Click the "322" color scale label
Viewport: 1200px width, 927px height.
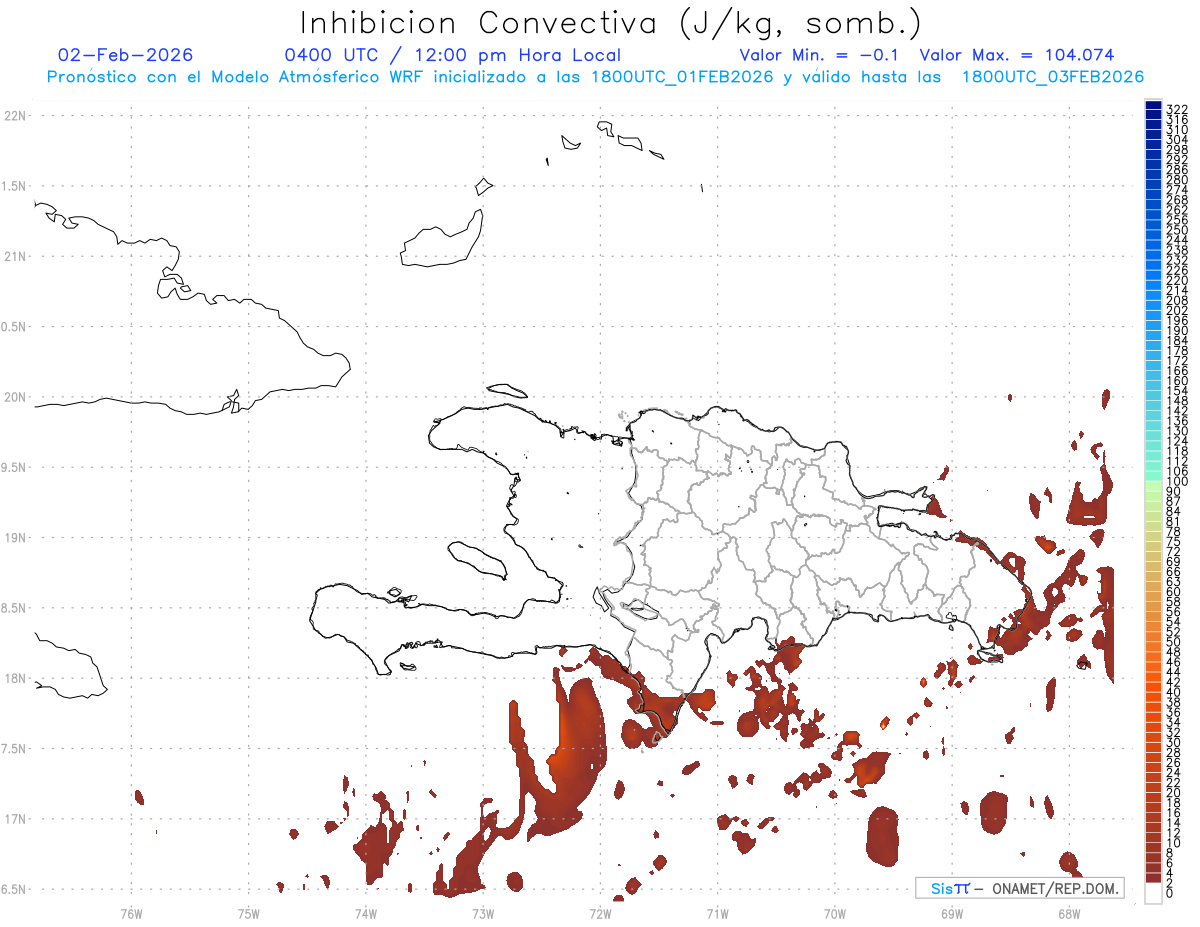1177,108
